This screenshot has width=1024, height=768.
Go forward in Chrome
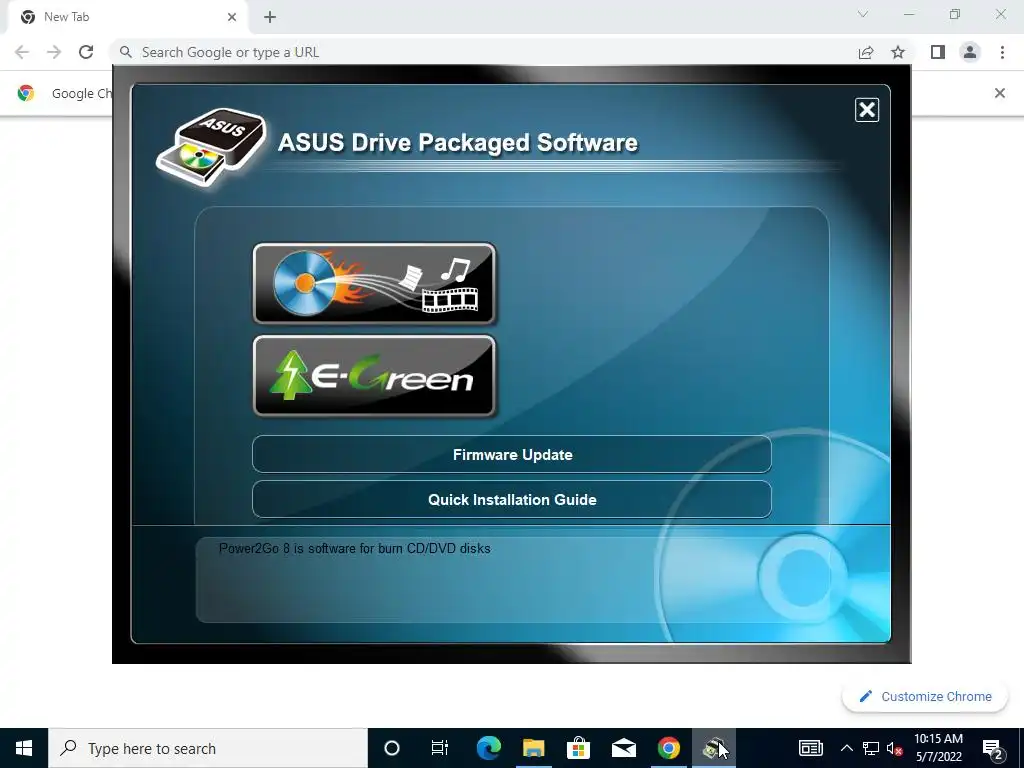coord(54,52)
